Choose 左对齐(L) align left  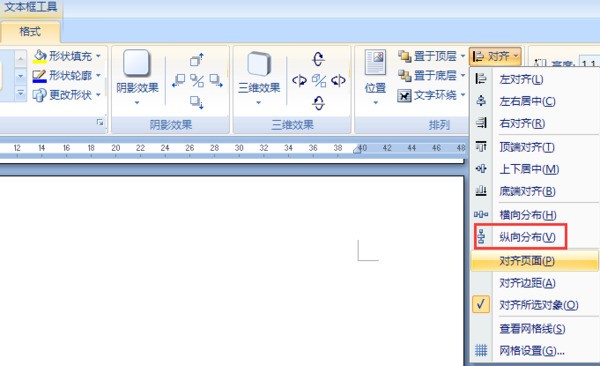coord(535,79)
